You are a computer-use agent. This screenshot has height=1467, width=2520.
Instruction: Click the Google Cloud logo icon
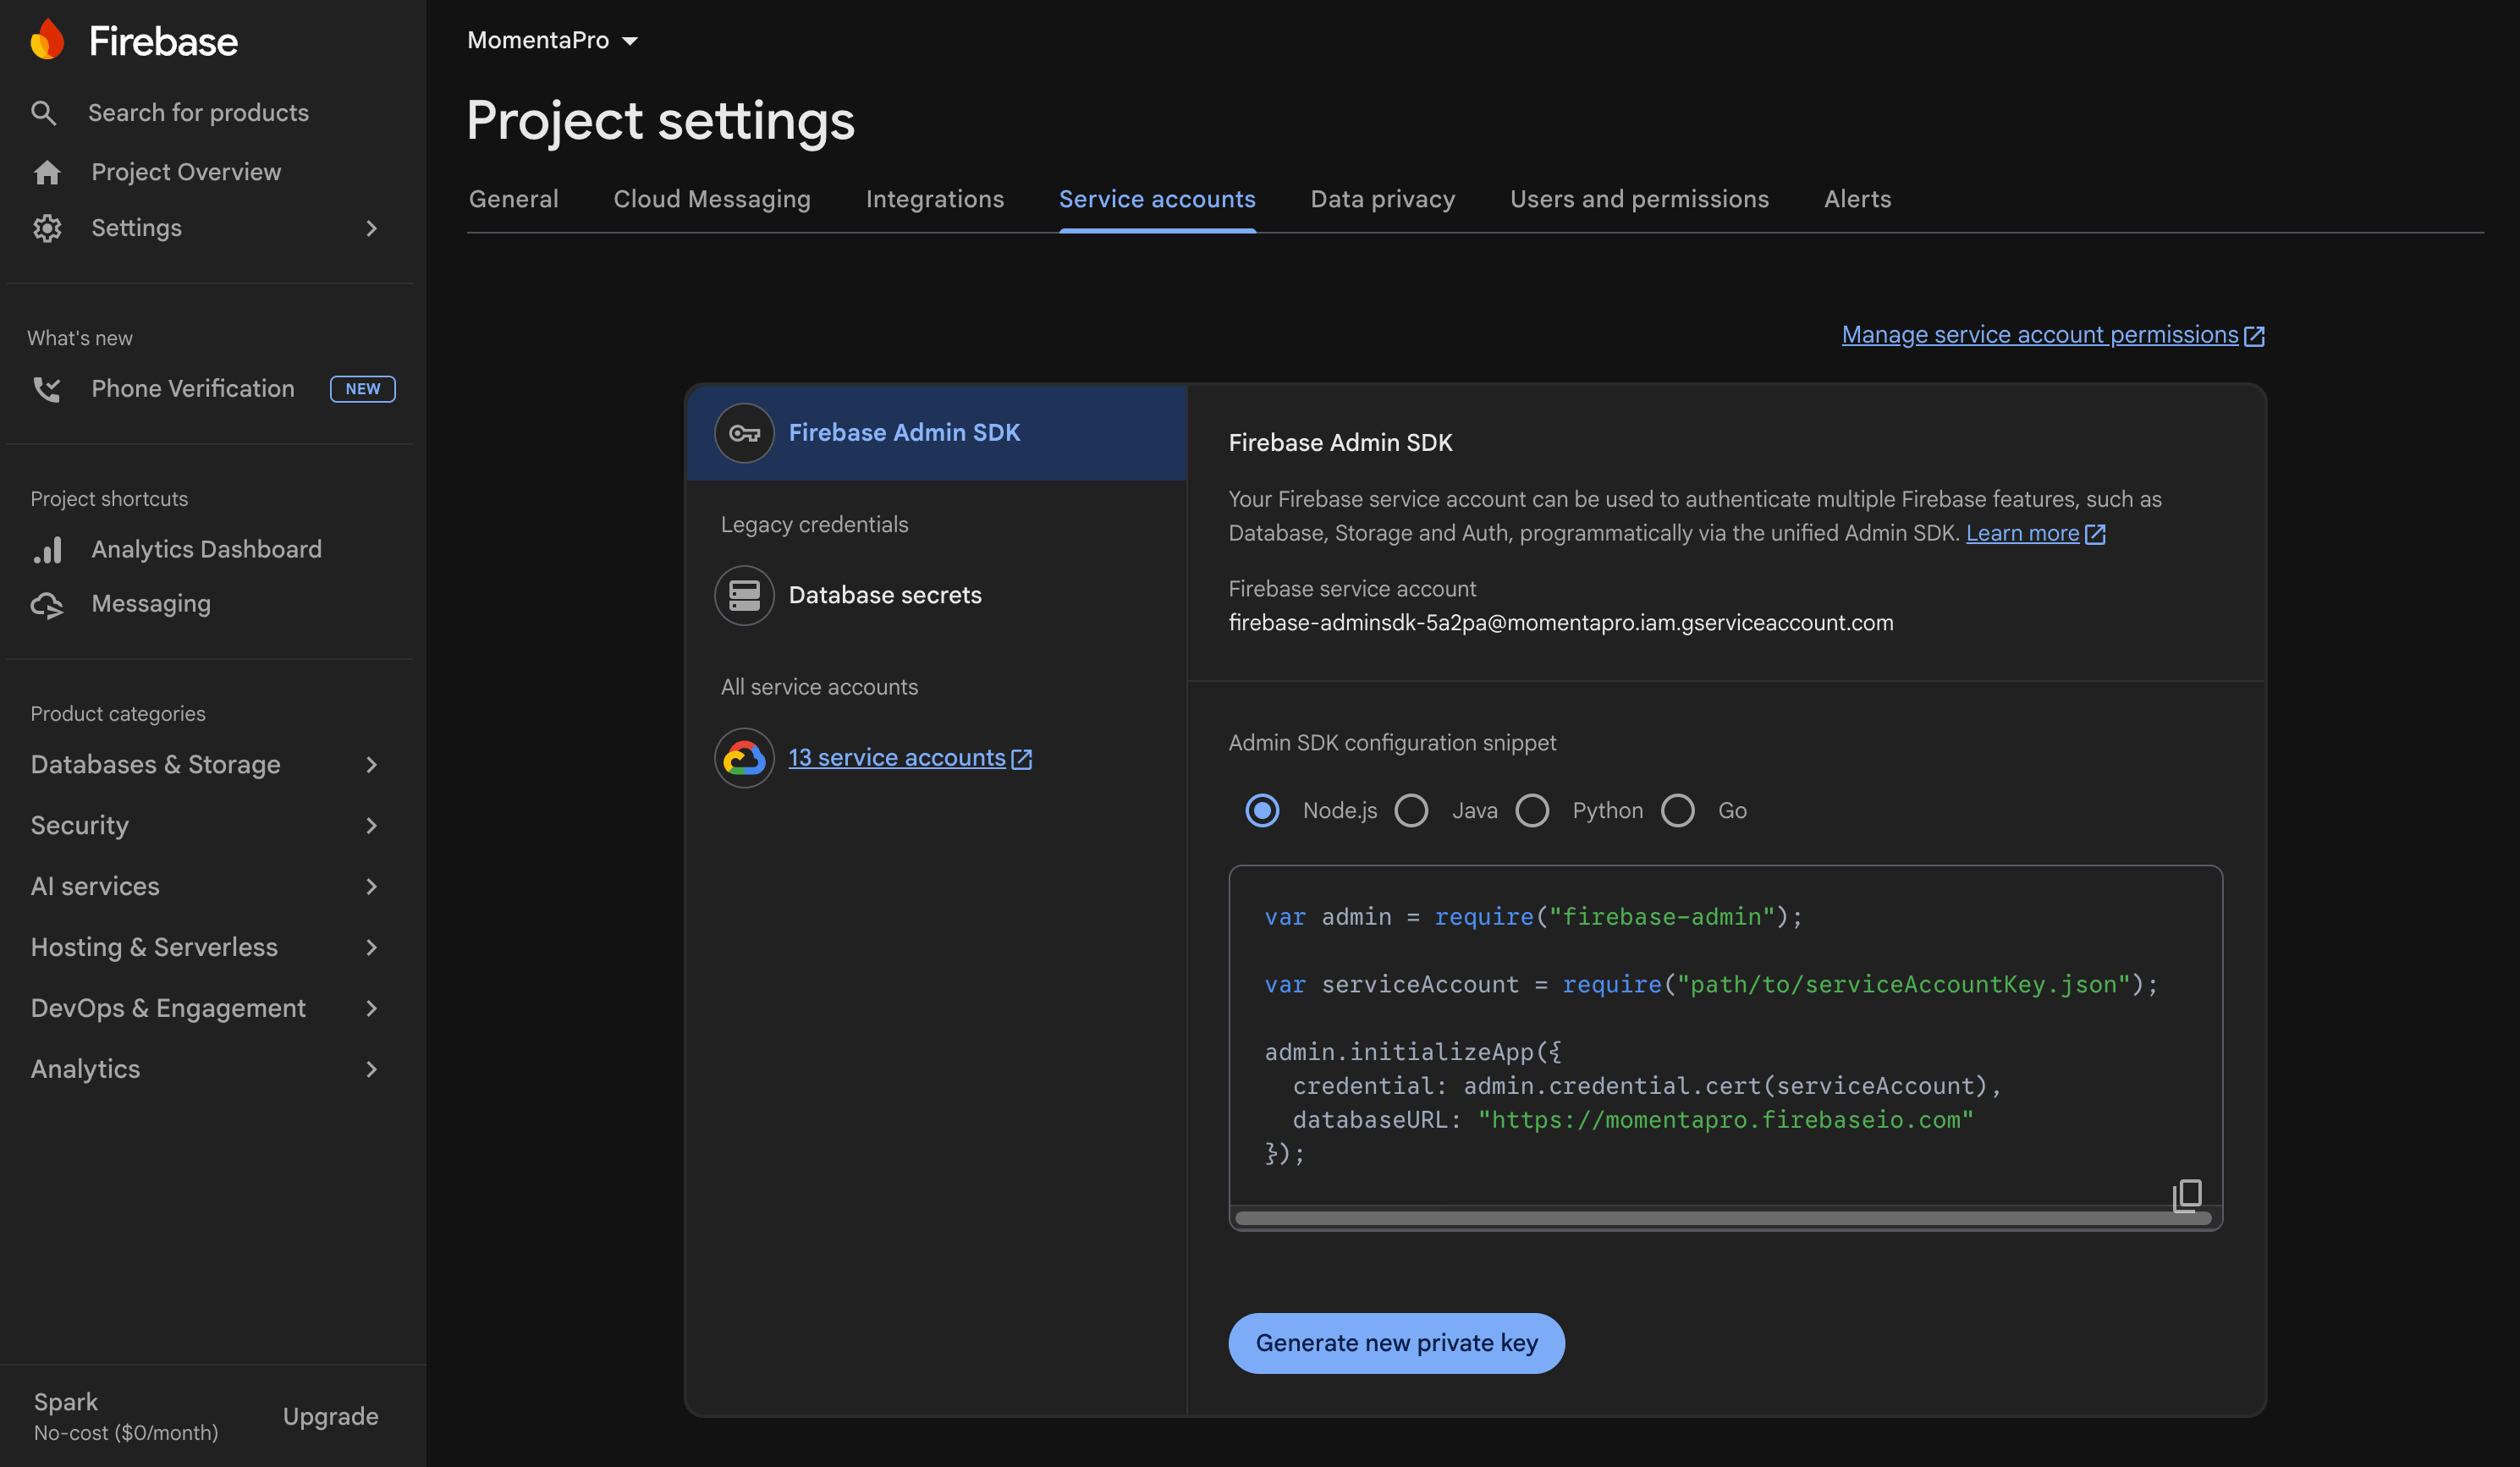tap(744, 758)
